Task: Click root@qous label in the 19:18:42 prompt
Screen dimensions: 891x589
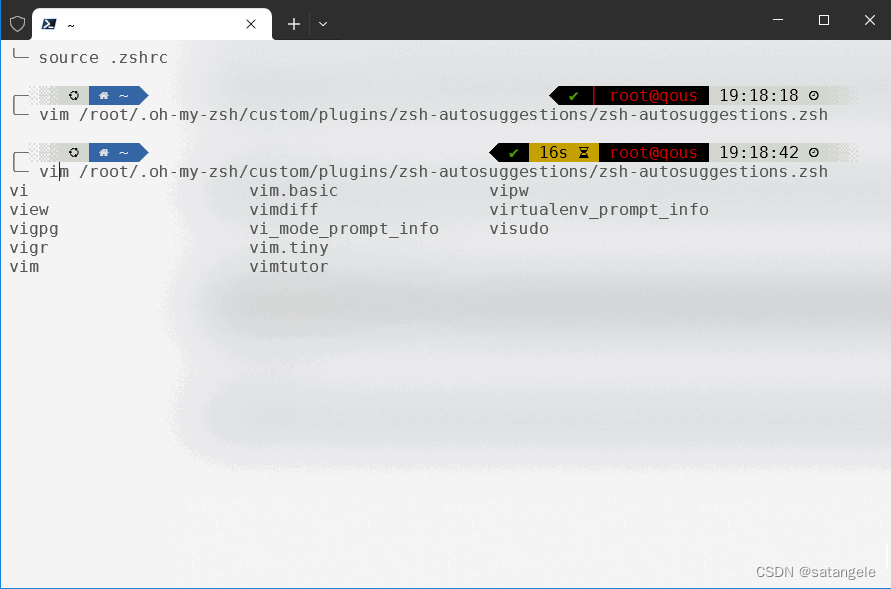Action: pyautogui.click(x=653, y=152)
